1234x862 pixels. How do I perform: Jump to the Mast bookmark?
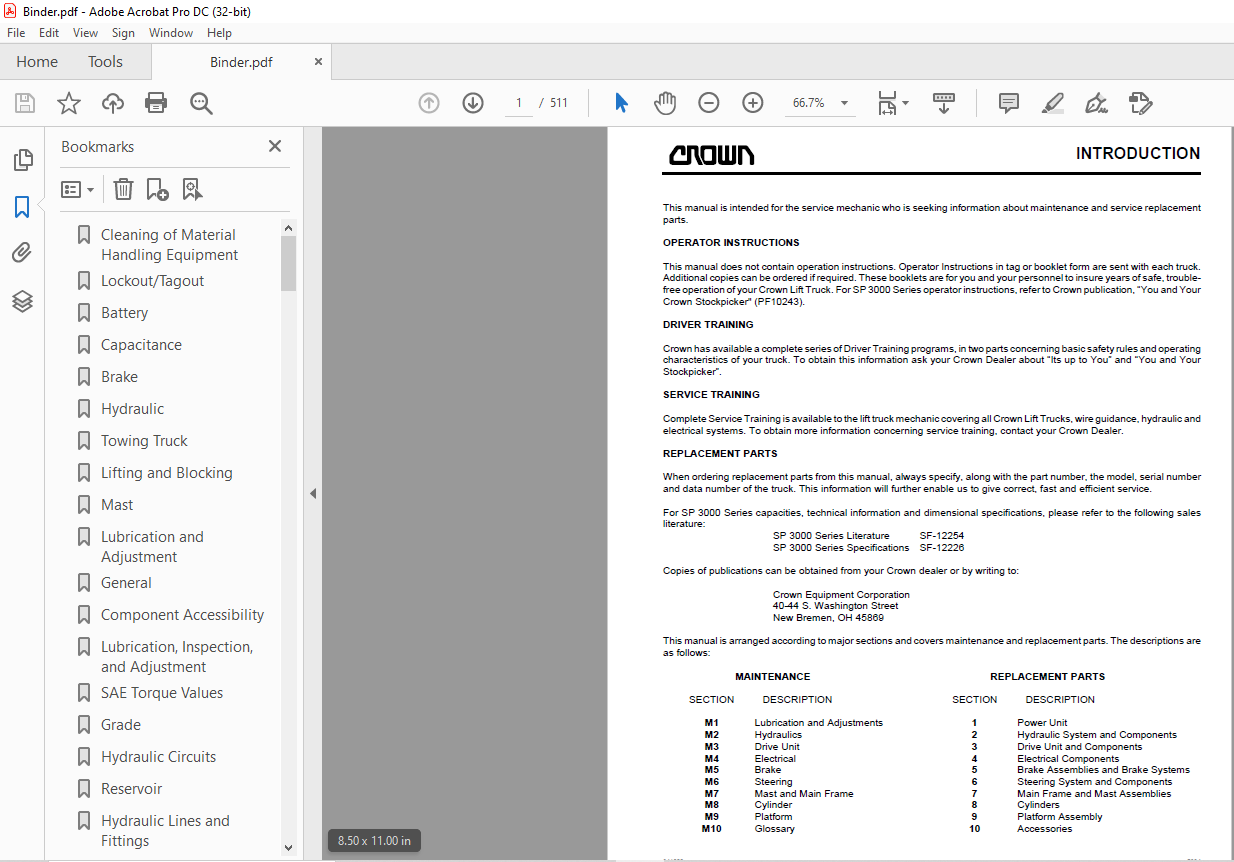coord(117,505)
